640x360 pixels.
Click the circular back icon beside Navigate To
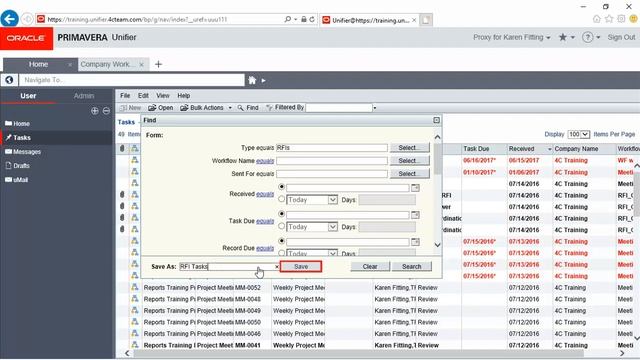click(x=9, y=80)
